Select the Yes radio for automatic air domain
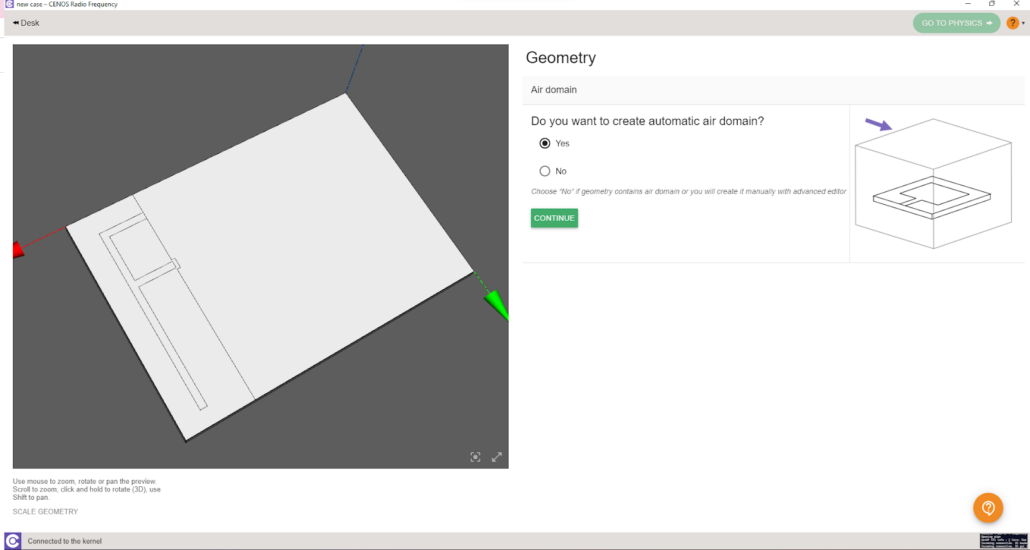 coord(545,143)
